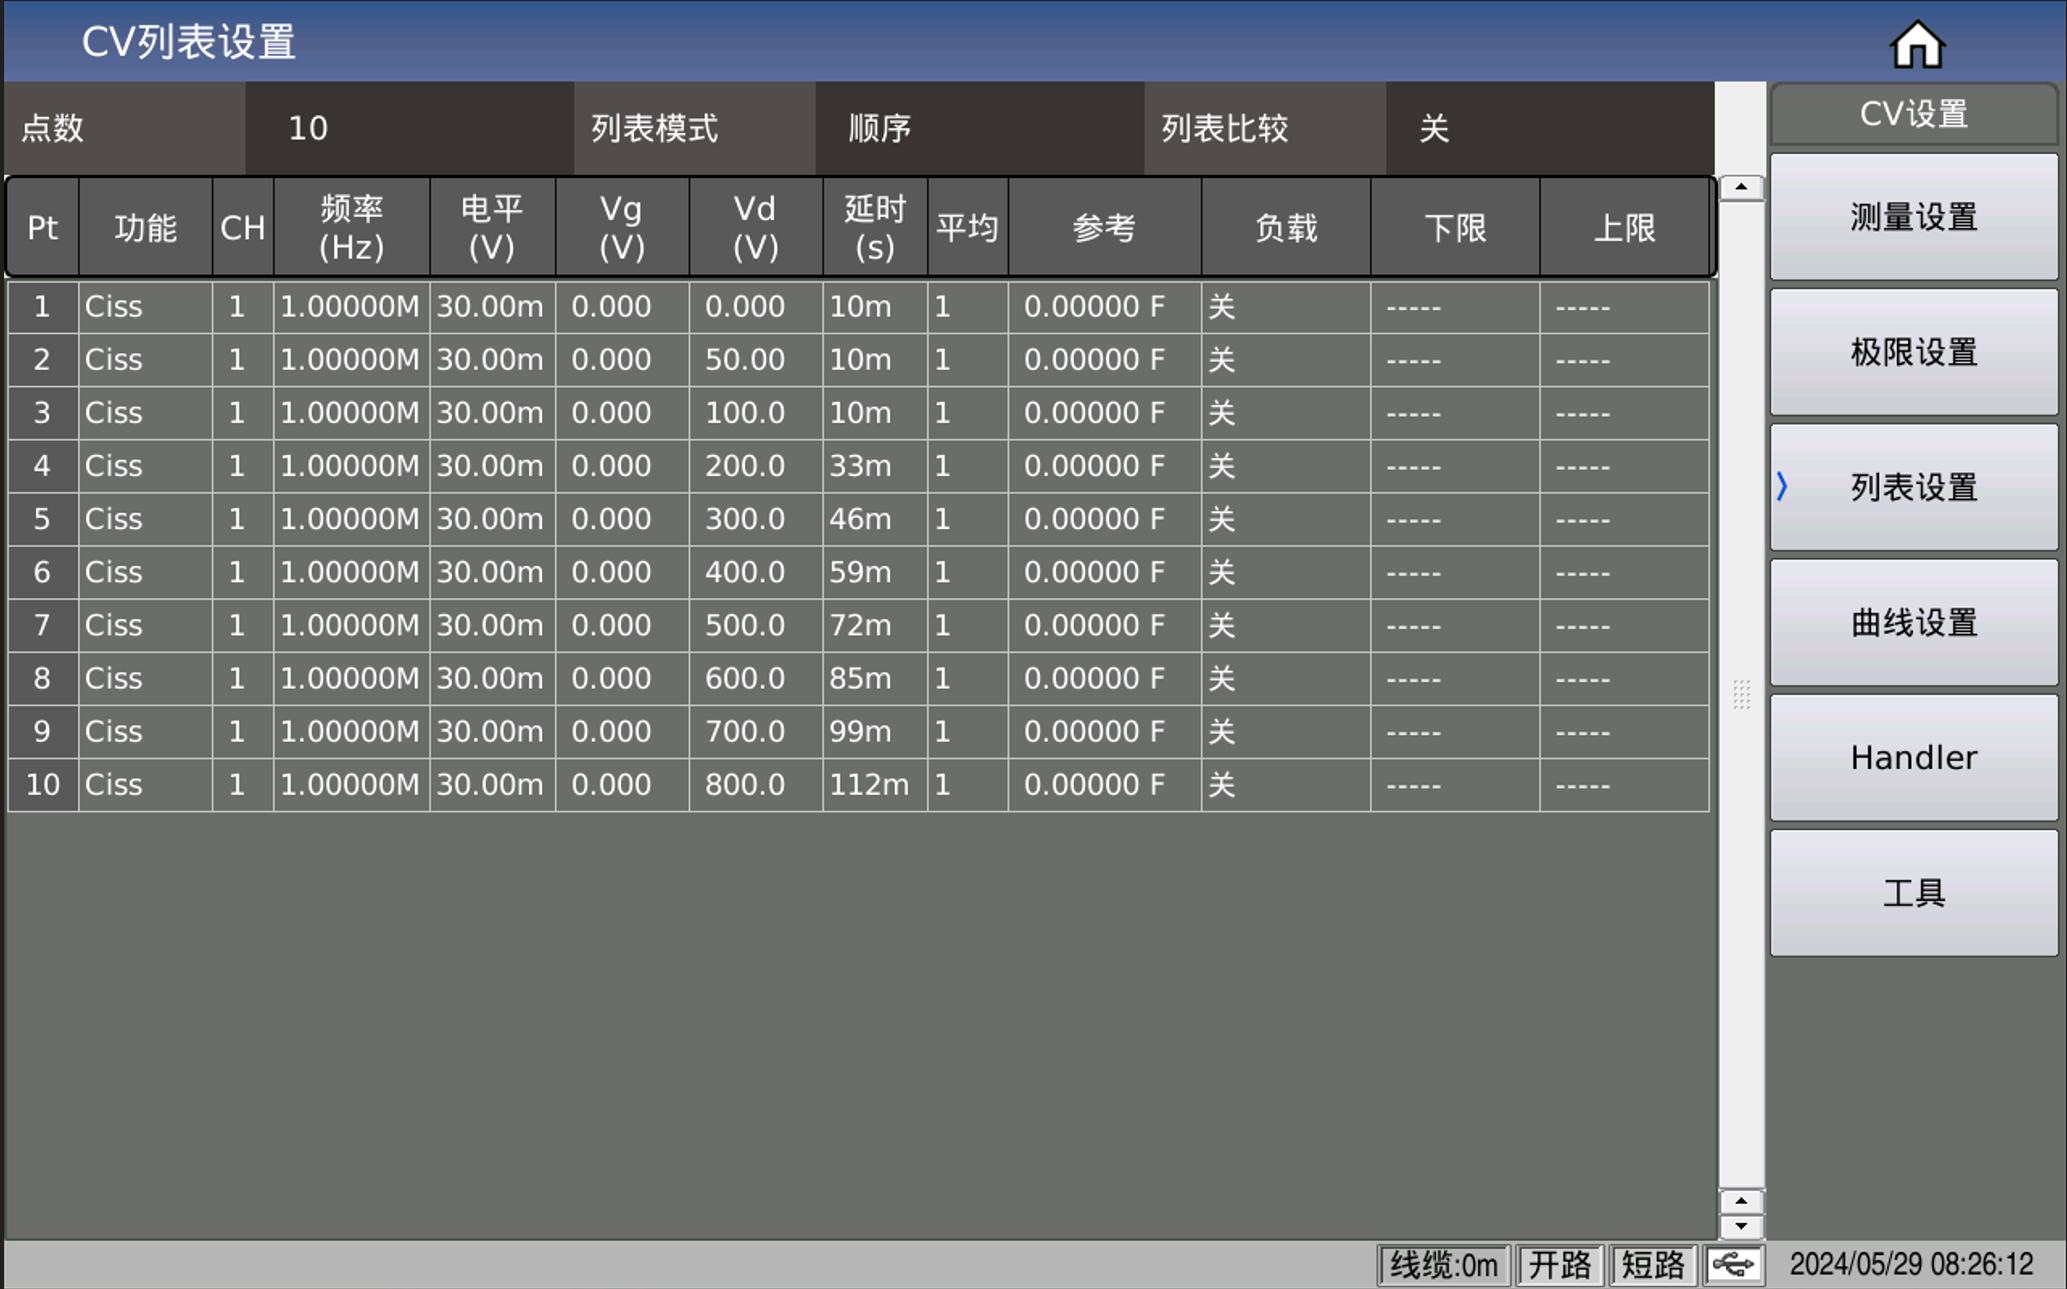Switch to the CV设置 section header
The height and width of the screenshot is (1289, 2067).
tap(1912, 113)
